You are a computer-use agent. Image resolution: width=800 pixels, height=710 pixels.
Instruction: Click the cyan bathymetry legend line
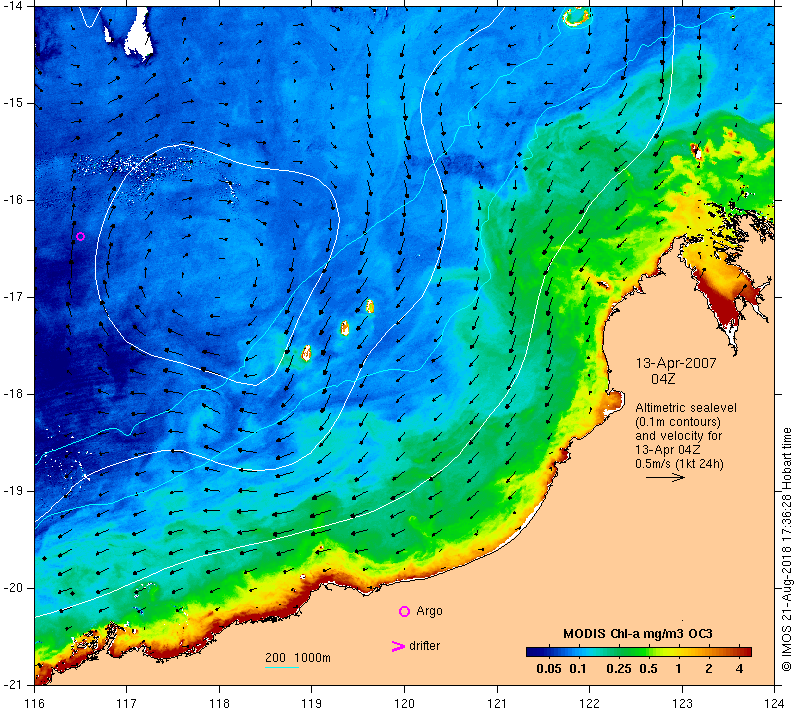[x=282, y=667]
